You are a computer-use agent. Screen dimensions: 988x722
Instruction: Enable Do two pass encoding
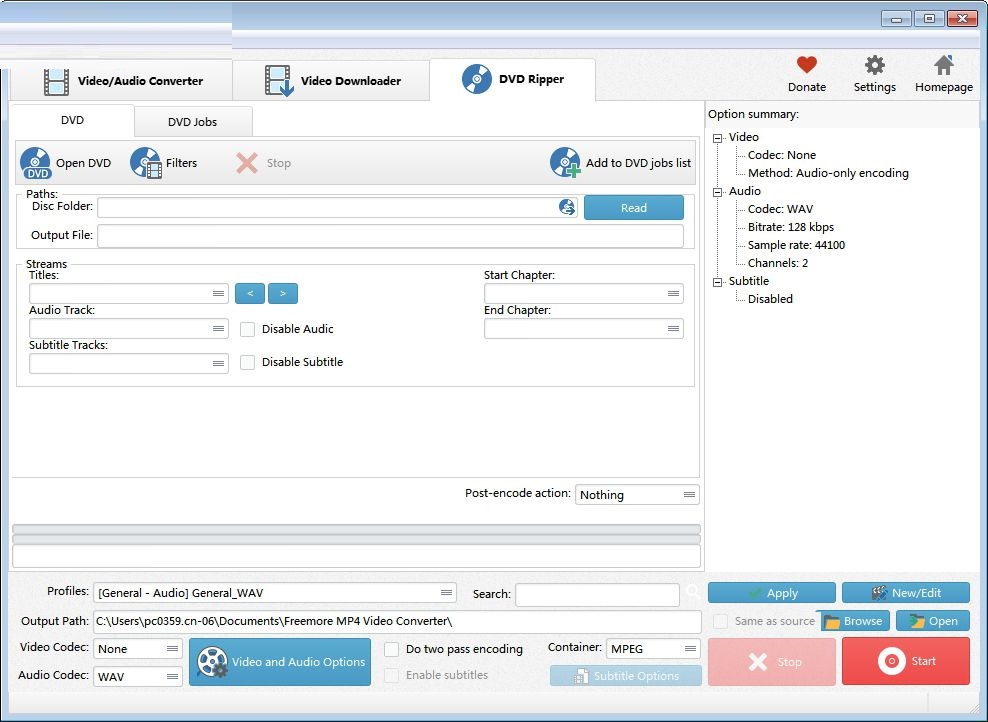[x=391, y=649]
